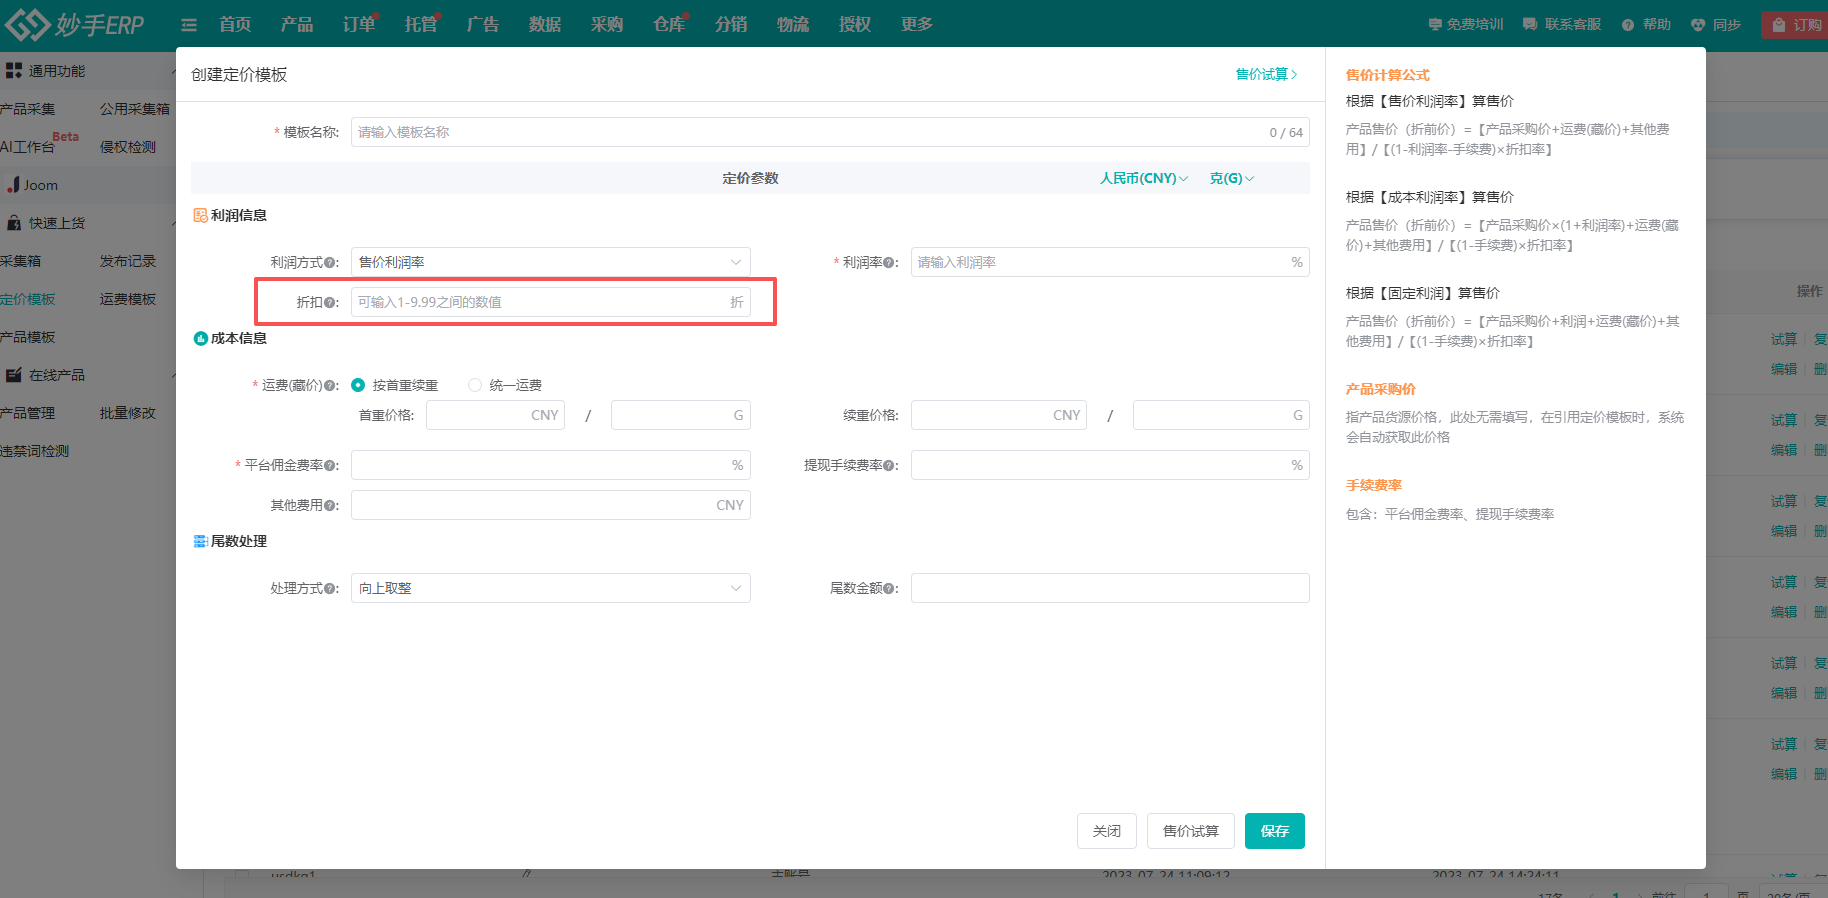Click the 保存 button
Image resolution: width=1828 pixels, height=898 pixels.
pos(1274,831)
